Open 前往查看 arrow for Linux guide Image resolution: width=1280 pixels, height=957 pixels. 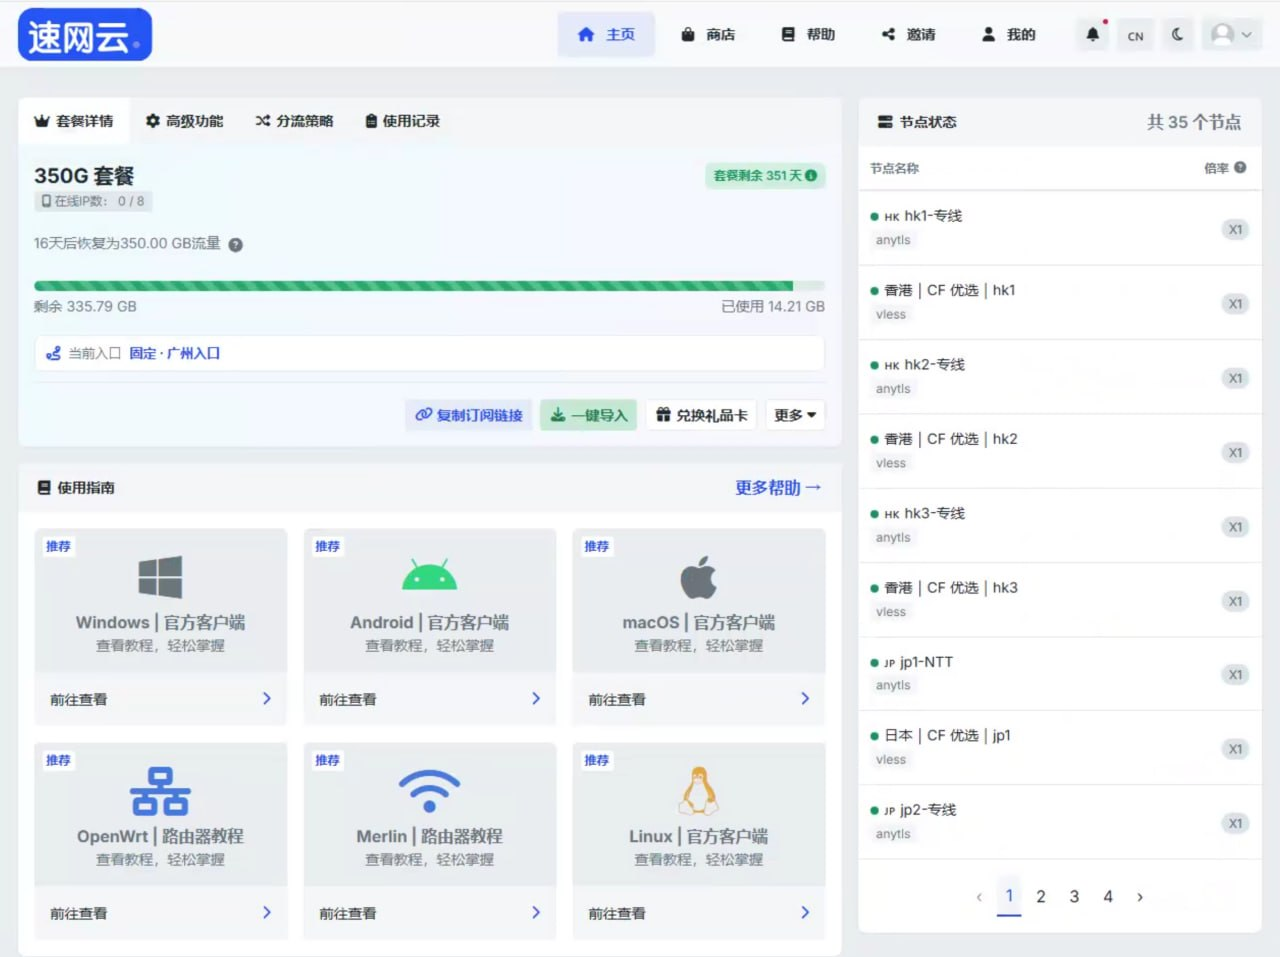[805, 913]
